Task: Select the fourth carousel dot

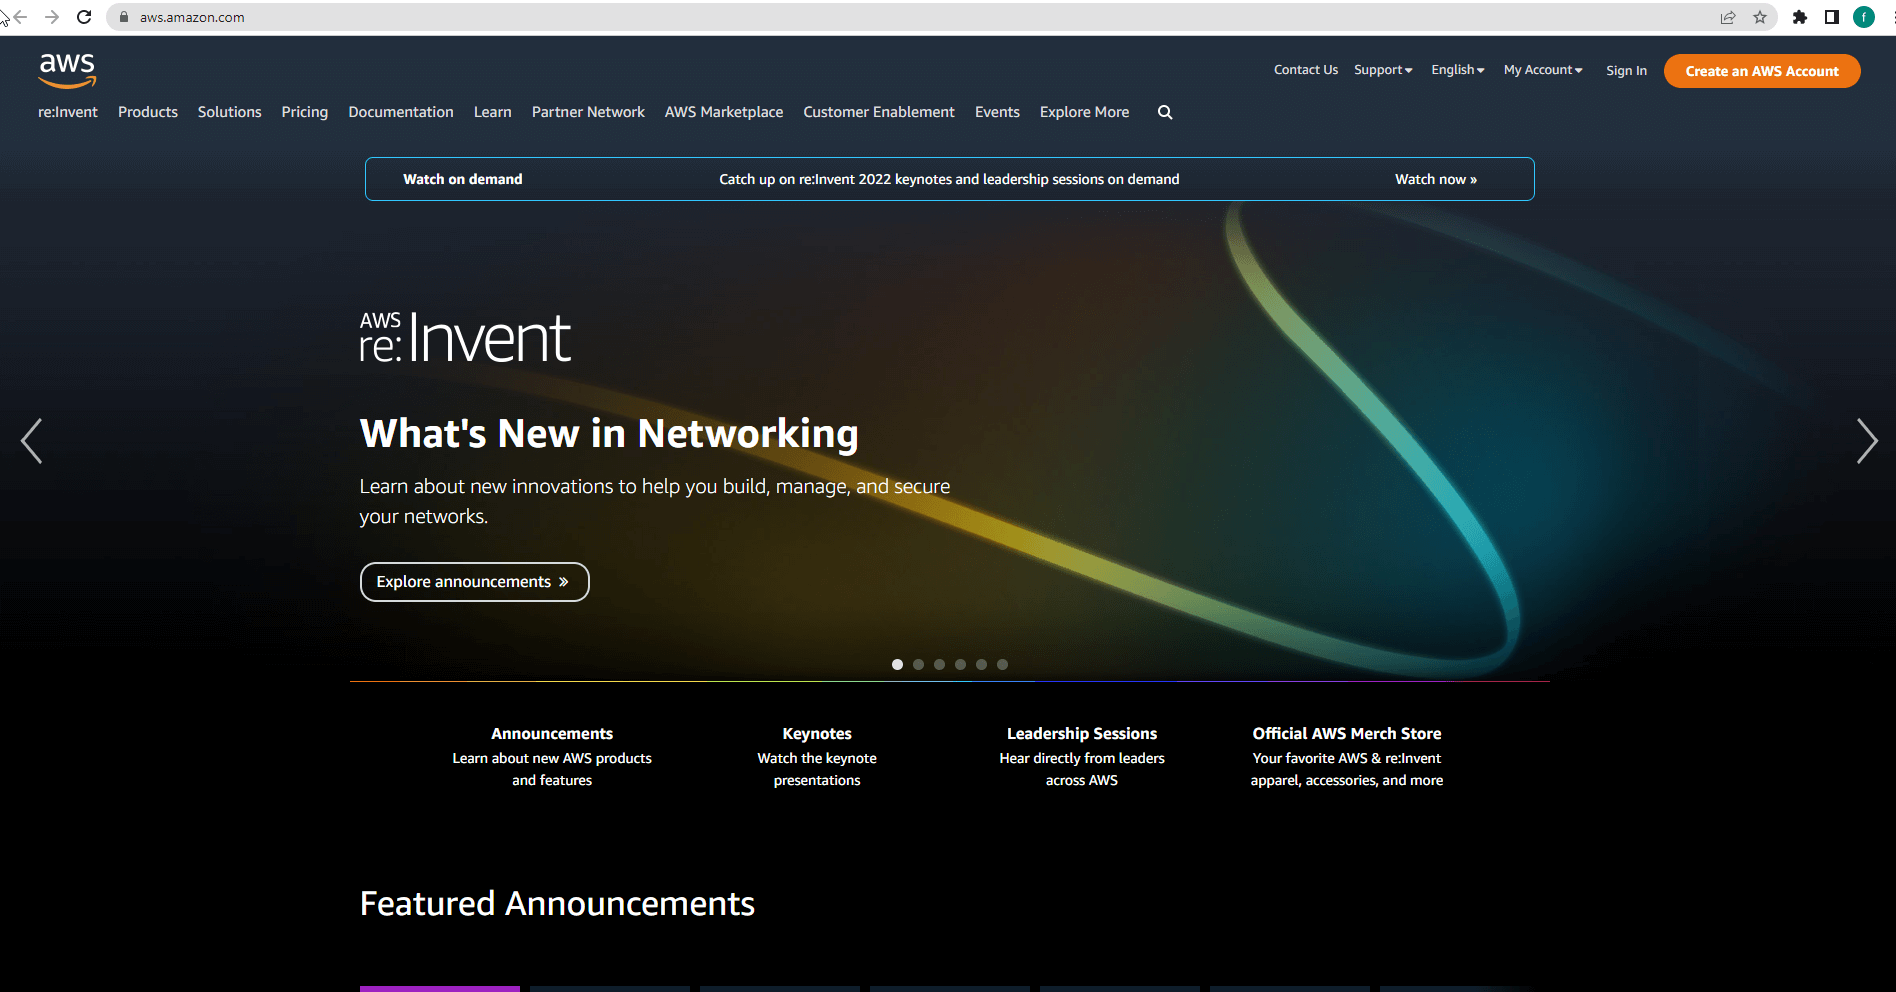Action: click(960, 664)
